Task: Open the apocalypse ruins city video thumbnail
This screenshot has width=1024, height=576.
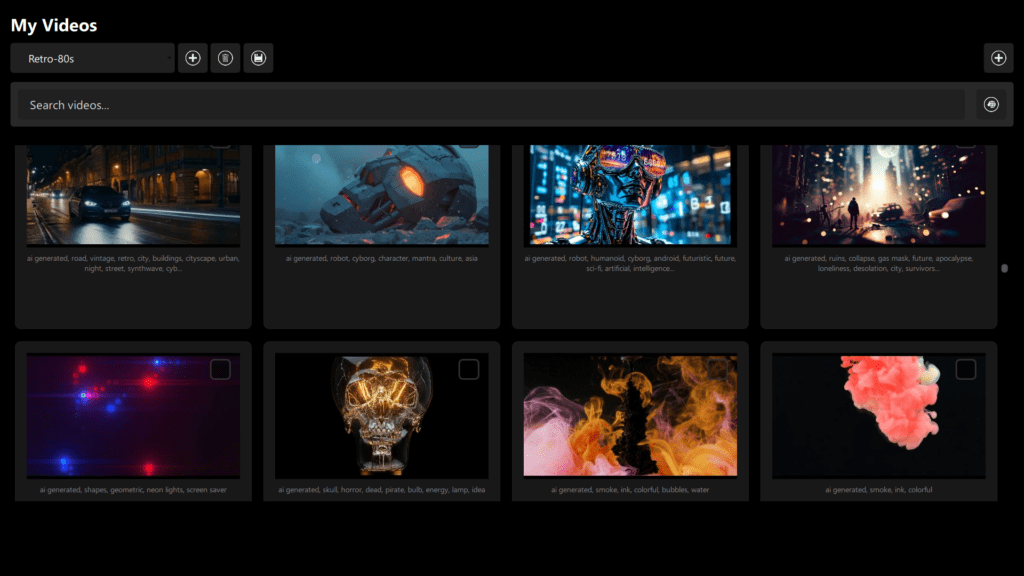Action: point(878,195)
